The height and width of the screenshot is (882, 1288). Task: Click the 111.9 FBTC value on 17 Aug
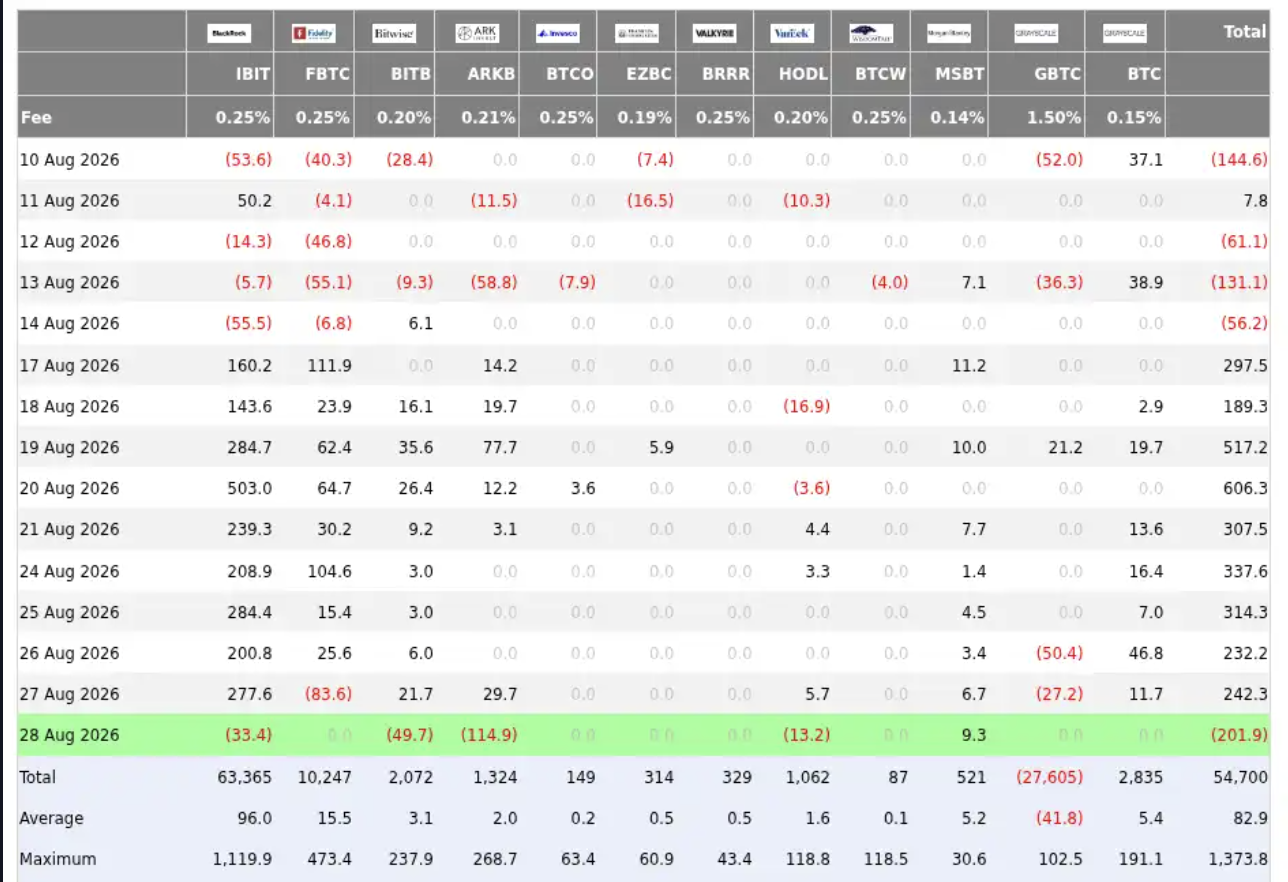coord(330,366)
